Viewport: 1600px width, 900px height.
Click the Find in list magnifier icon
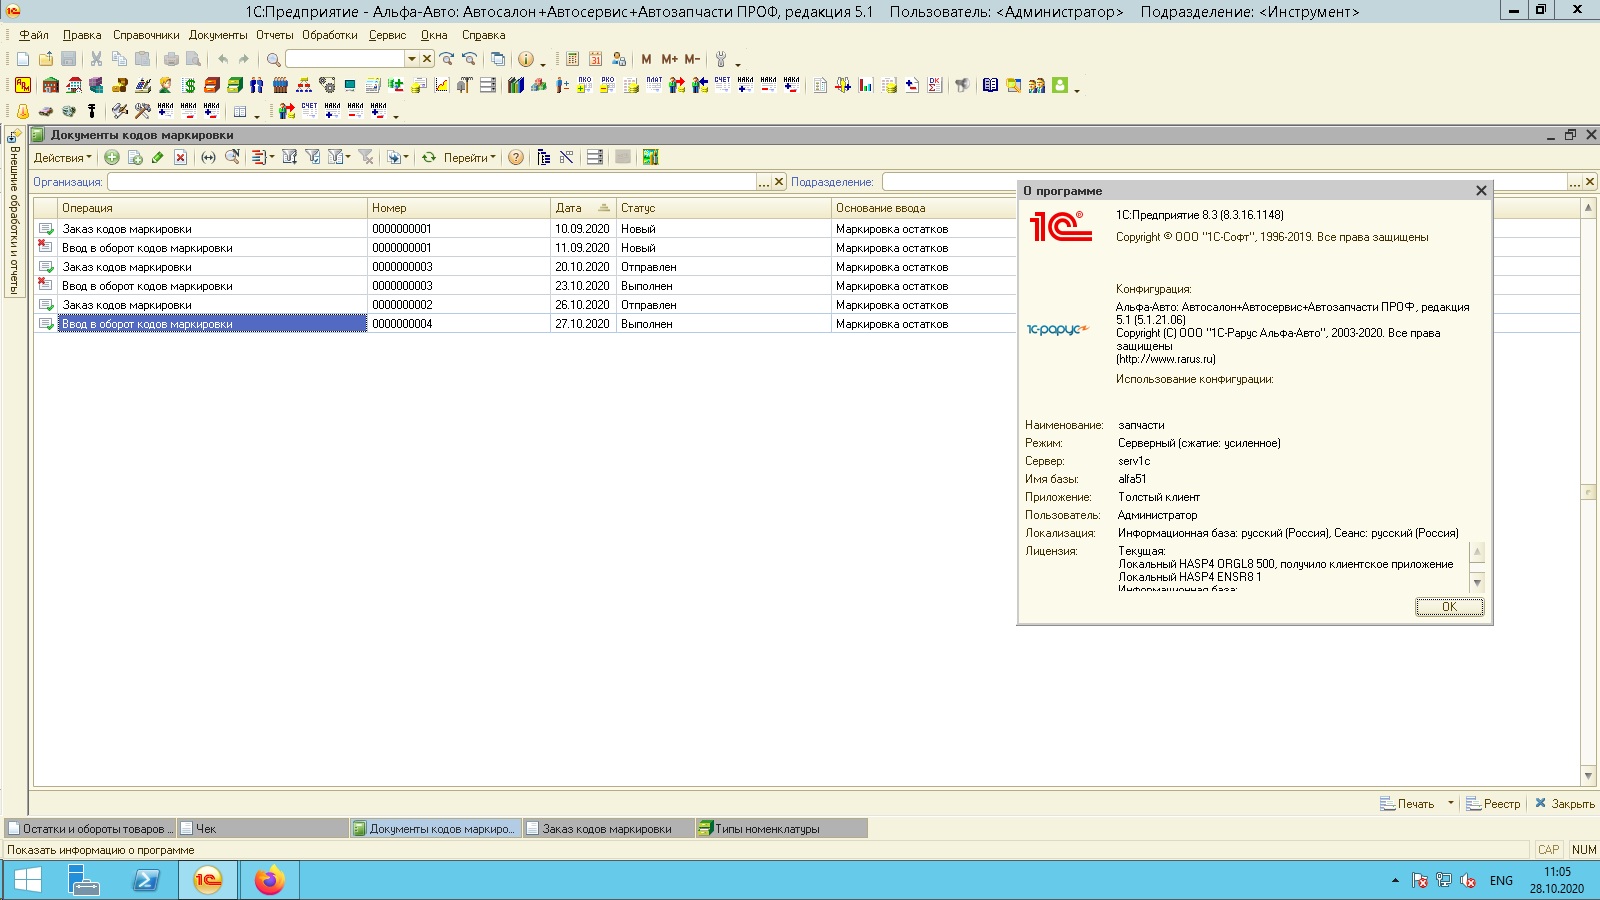point(232,157)
